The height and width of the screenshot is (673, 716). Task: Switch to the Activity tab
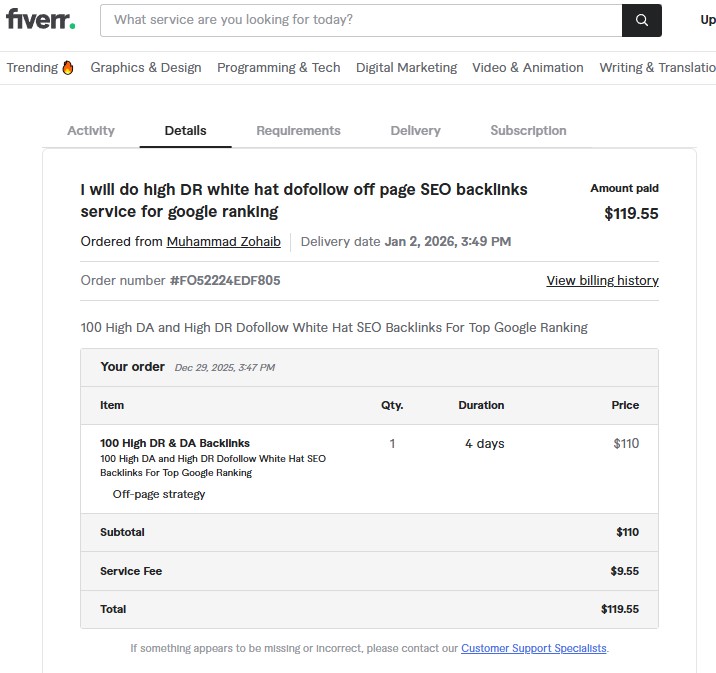tap(91, 131)
